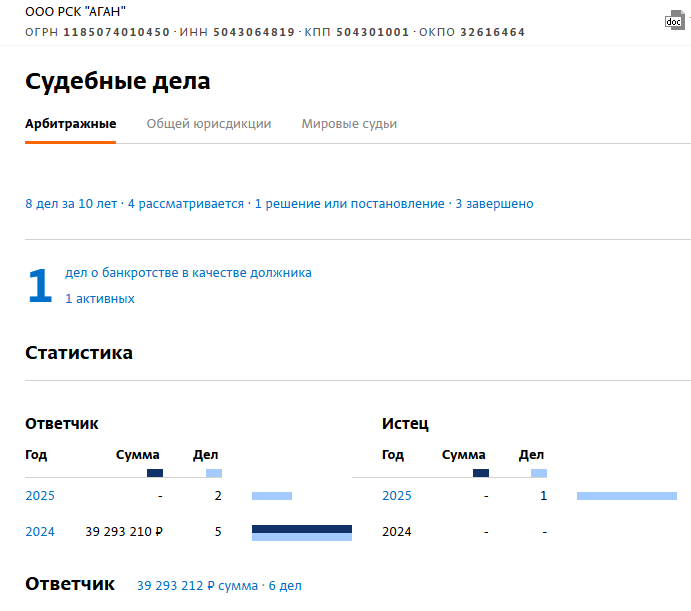Open the '4 рассматривается' cases link
Image resolution: width=691 pixels, height=611 pixels.
[x=186, y=204]
